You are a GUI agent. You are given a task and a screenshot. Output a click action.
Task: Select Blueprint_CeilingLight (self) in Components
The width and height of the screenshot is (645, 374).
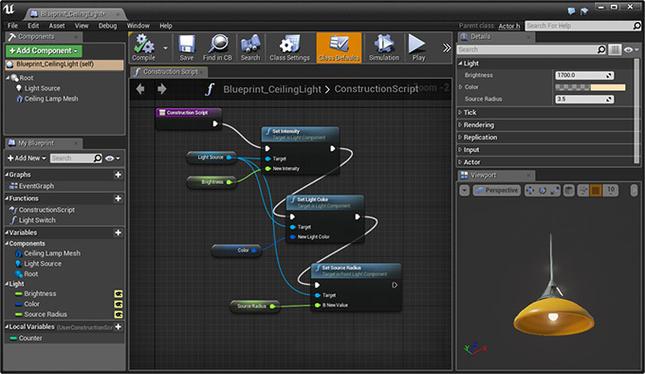point(65,65)
